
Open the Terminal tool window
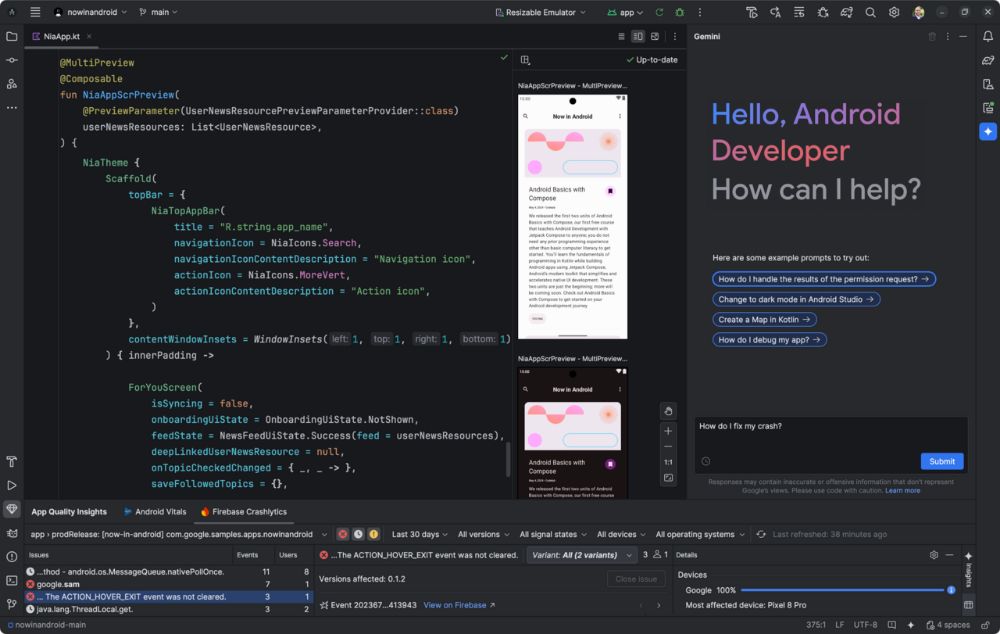pyautogui.click(x=11, y=580)
